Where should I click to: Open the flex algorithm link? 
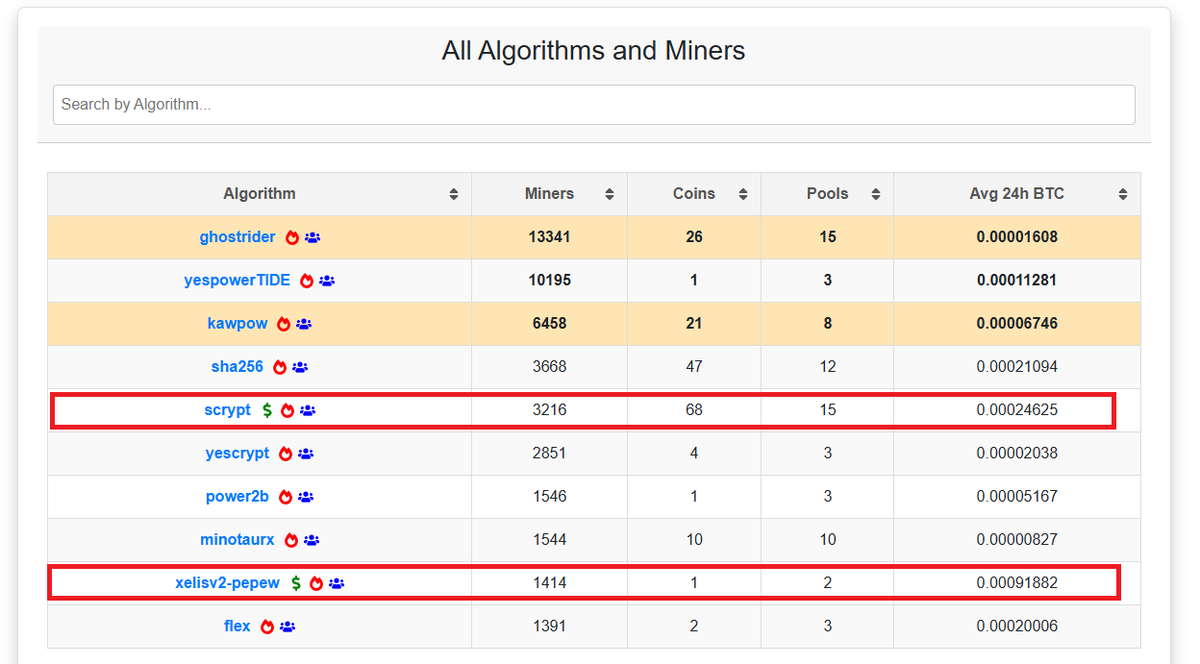(x=237, y=626)
